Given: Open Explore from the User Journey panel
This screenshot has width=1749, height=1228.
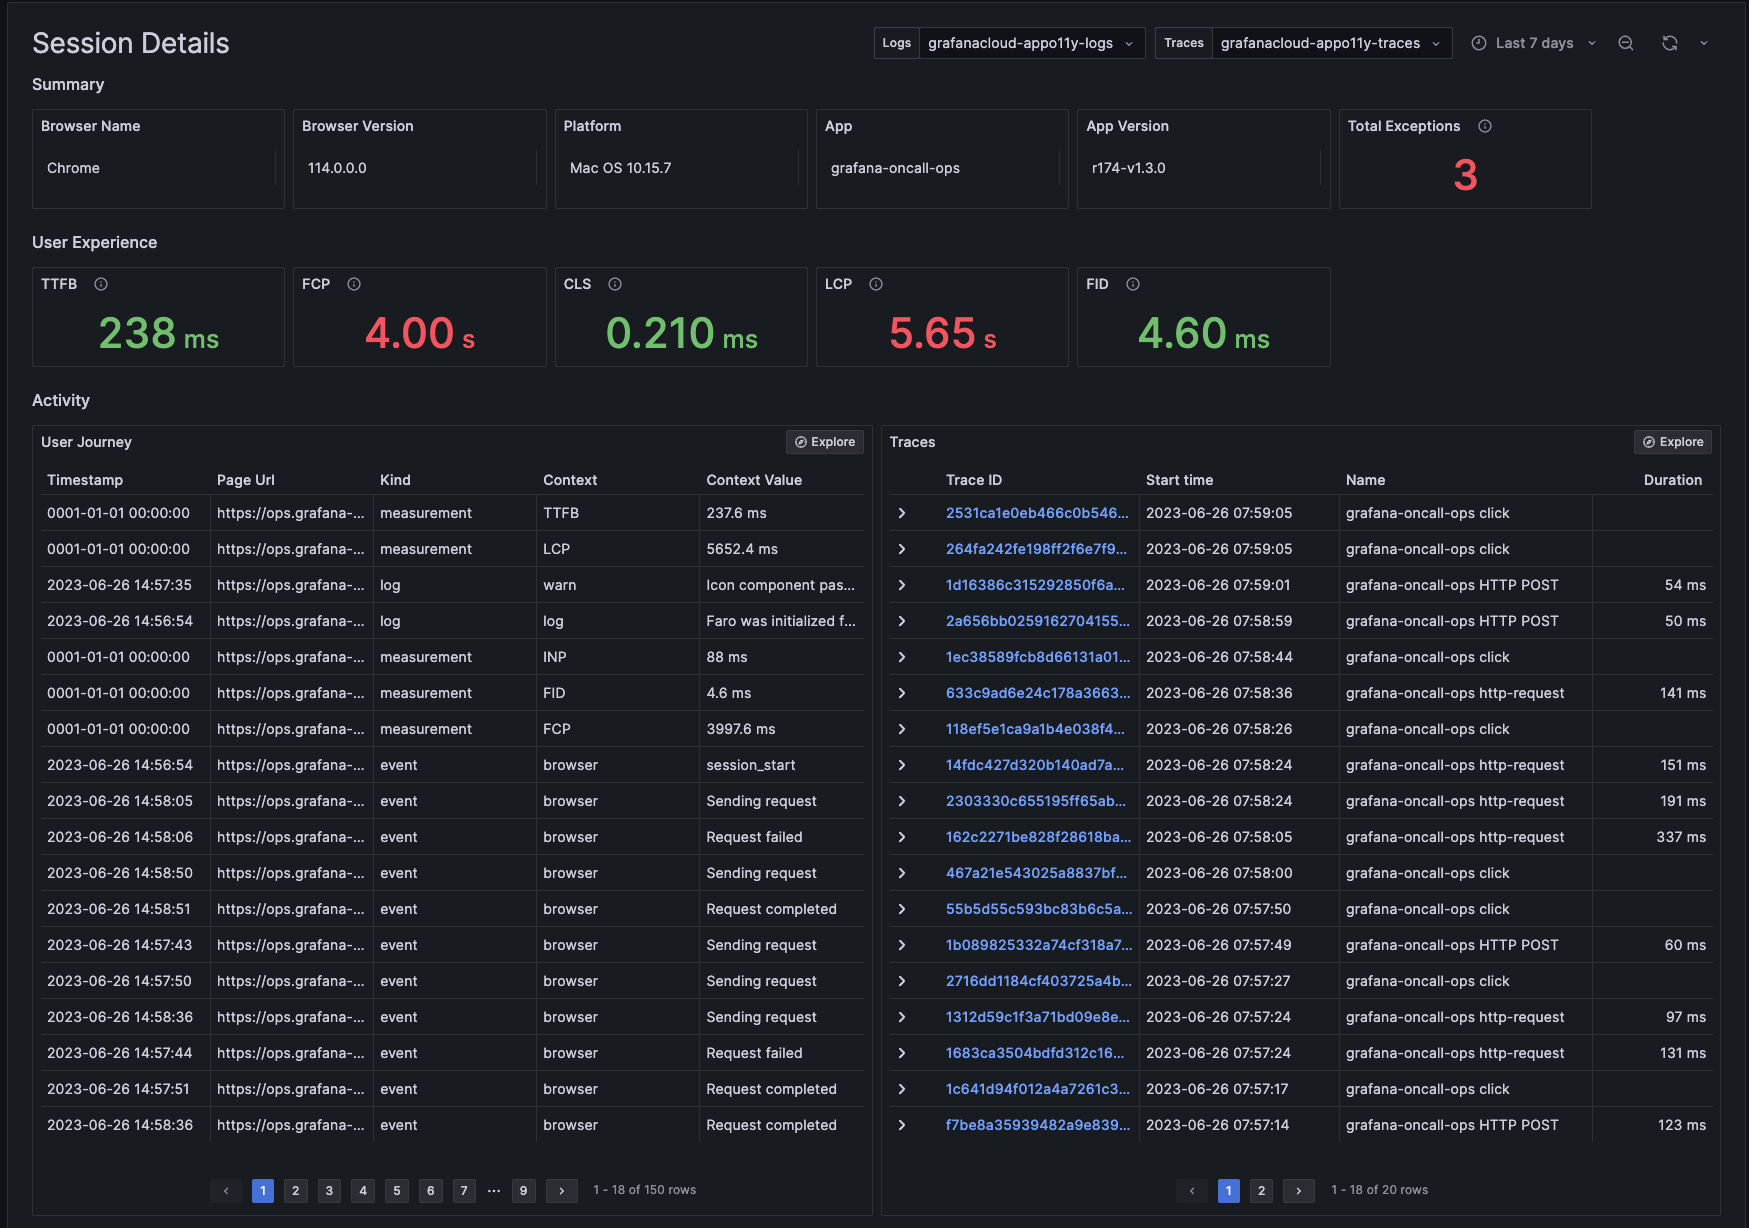Looking at the screenshot, I should pyautogui.click(x=824, y=442).
